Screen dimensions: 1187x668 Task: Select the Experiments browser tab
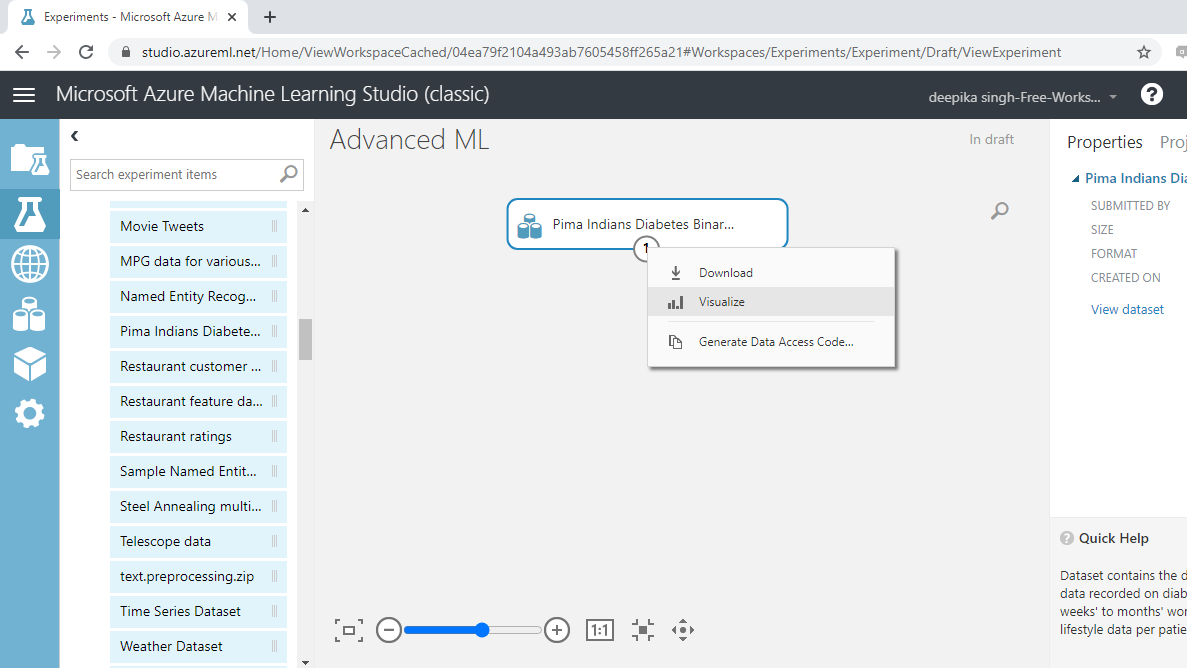point(129,17)
